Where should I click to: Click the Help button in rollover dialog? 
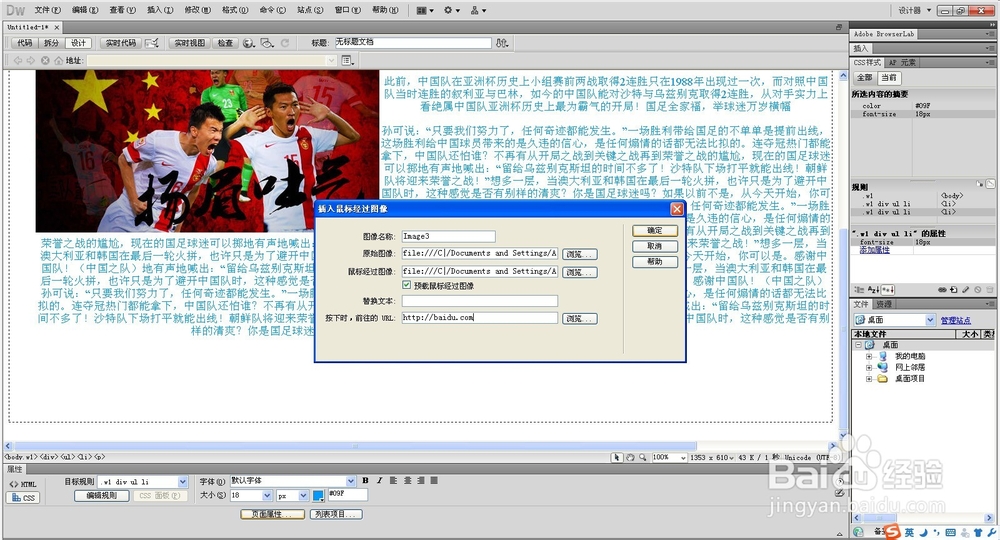point(655,261)
